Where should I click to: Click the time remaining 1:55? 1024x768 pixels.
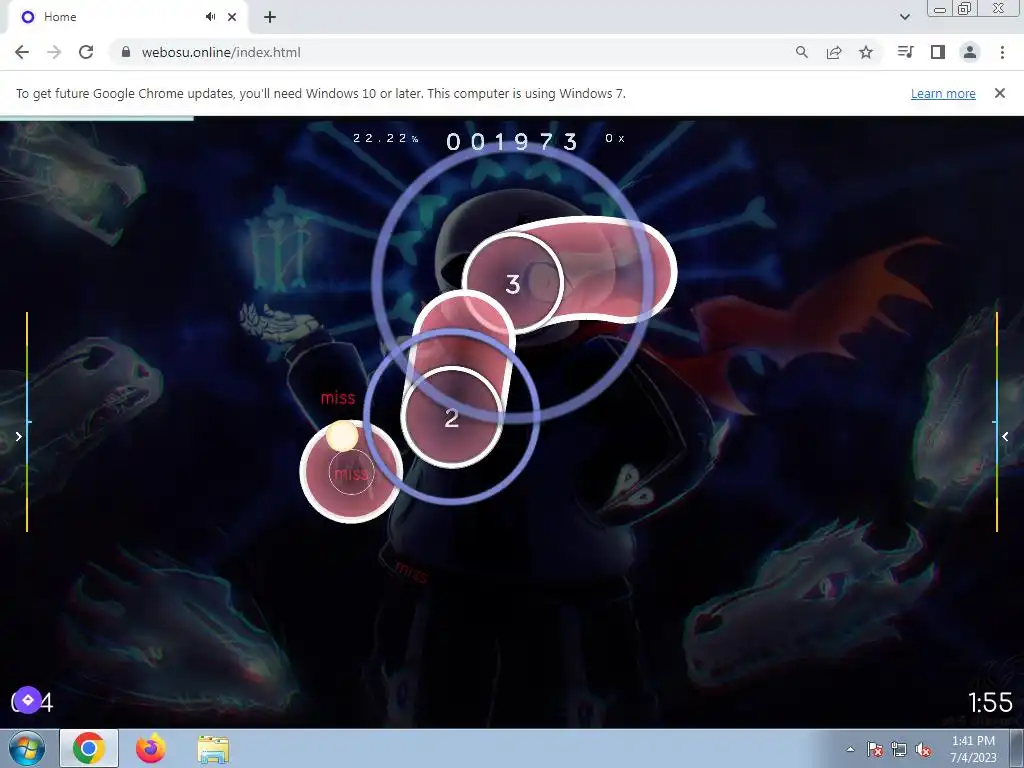[990, 703]
